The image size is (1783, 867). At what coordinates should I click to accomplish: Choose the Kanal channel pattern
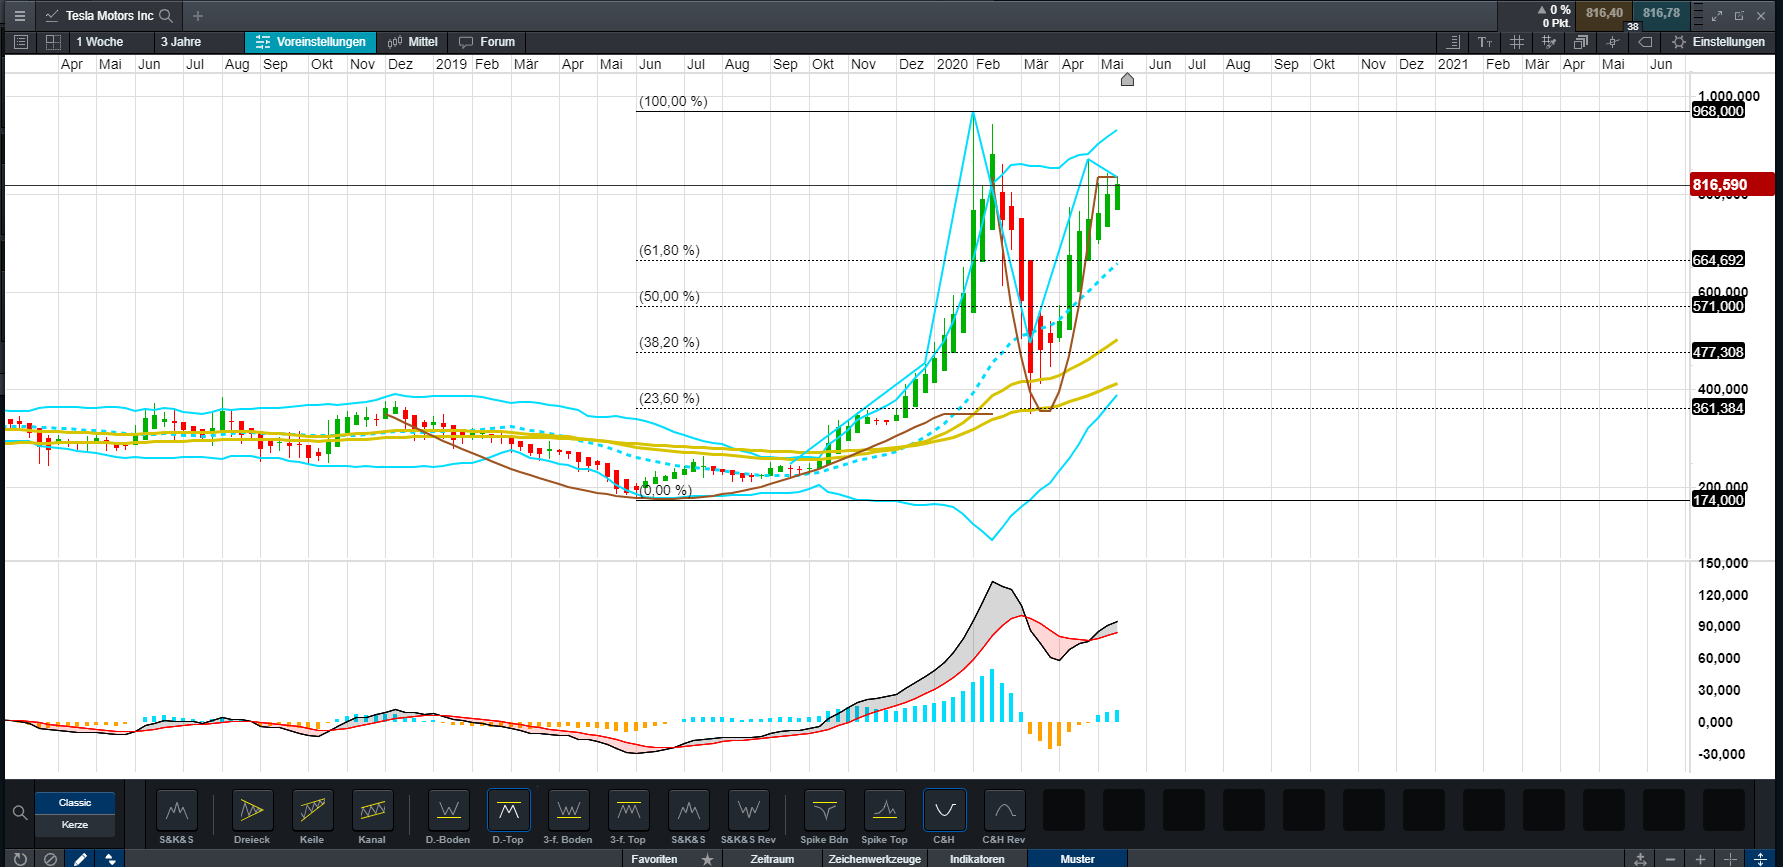(x=372, y=810)
